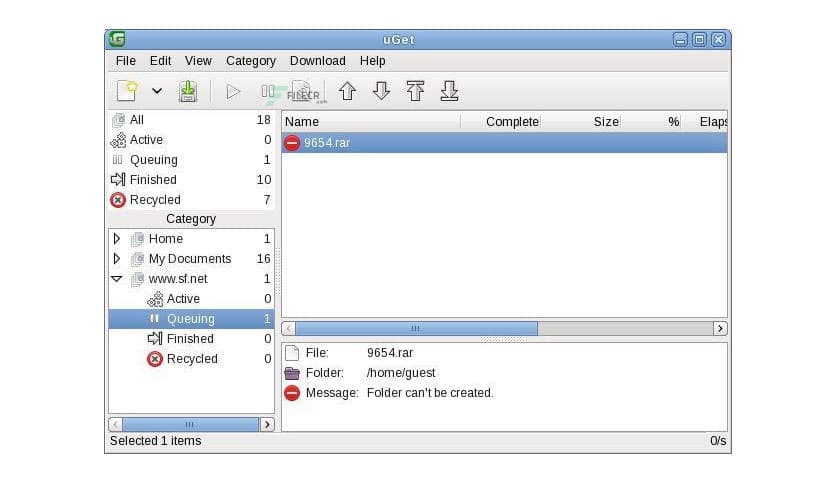Open the Edit menu
Viewport: 836px width, 484px height.
tap(160, 61)
